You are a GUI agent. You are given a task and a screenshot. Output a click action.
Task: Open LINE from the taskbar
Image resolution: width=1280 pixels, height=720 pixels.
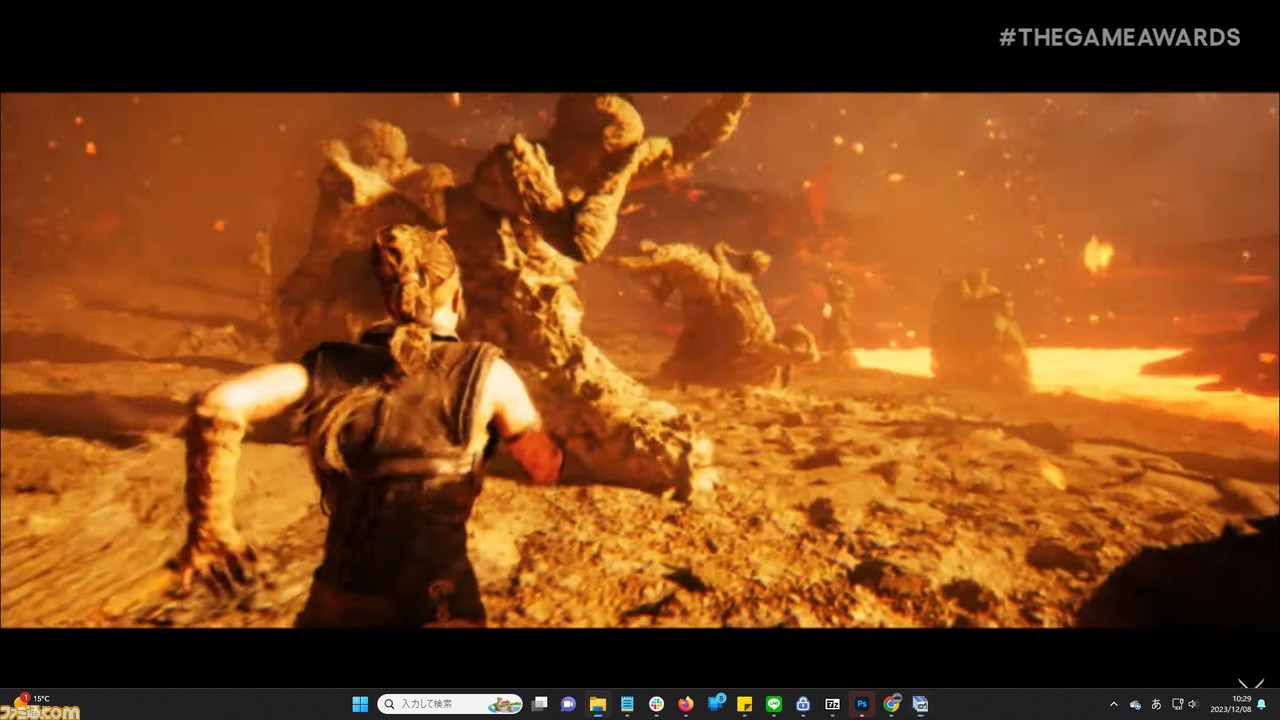773,704
